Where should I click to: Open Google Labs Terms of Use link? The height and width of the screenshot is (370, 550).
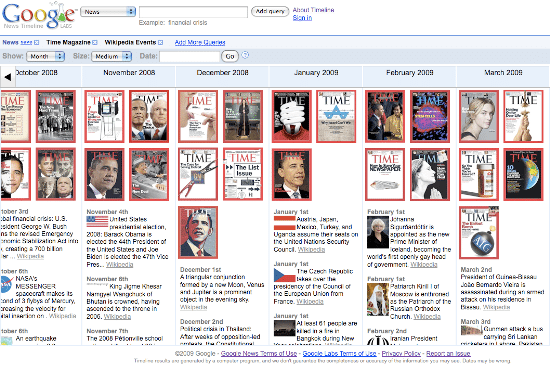[340, 354]
